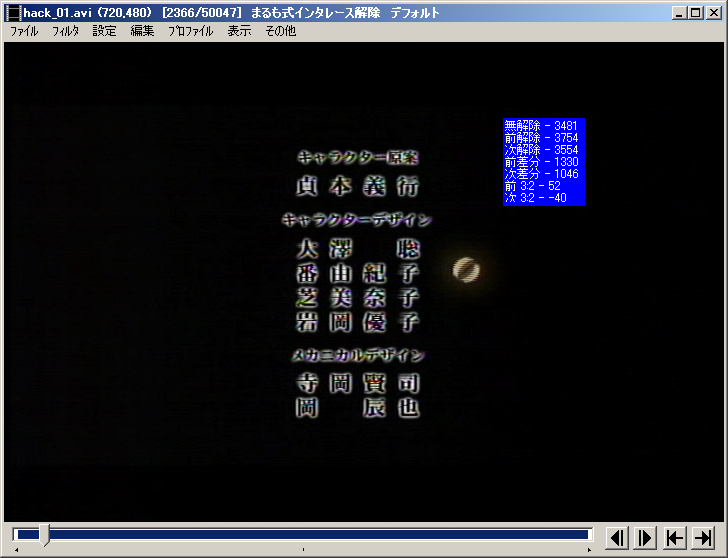
Task: Step back one frame with previous-frame button
Action: click(x=617, y=537)
